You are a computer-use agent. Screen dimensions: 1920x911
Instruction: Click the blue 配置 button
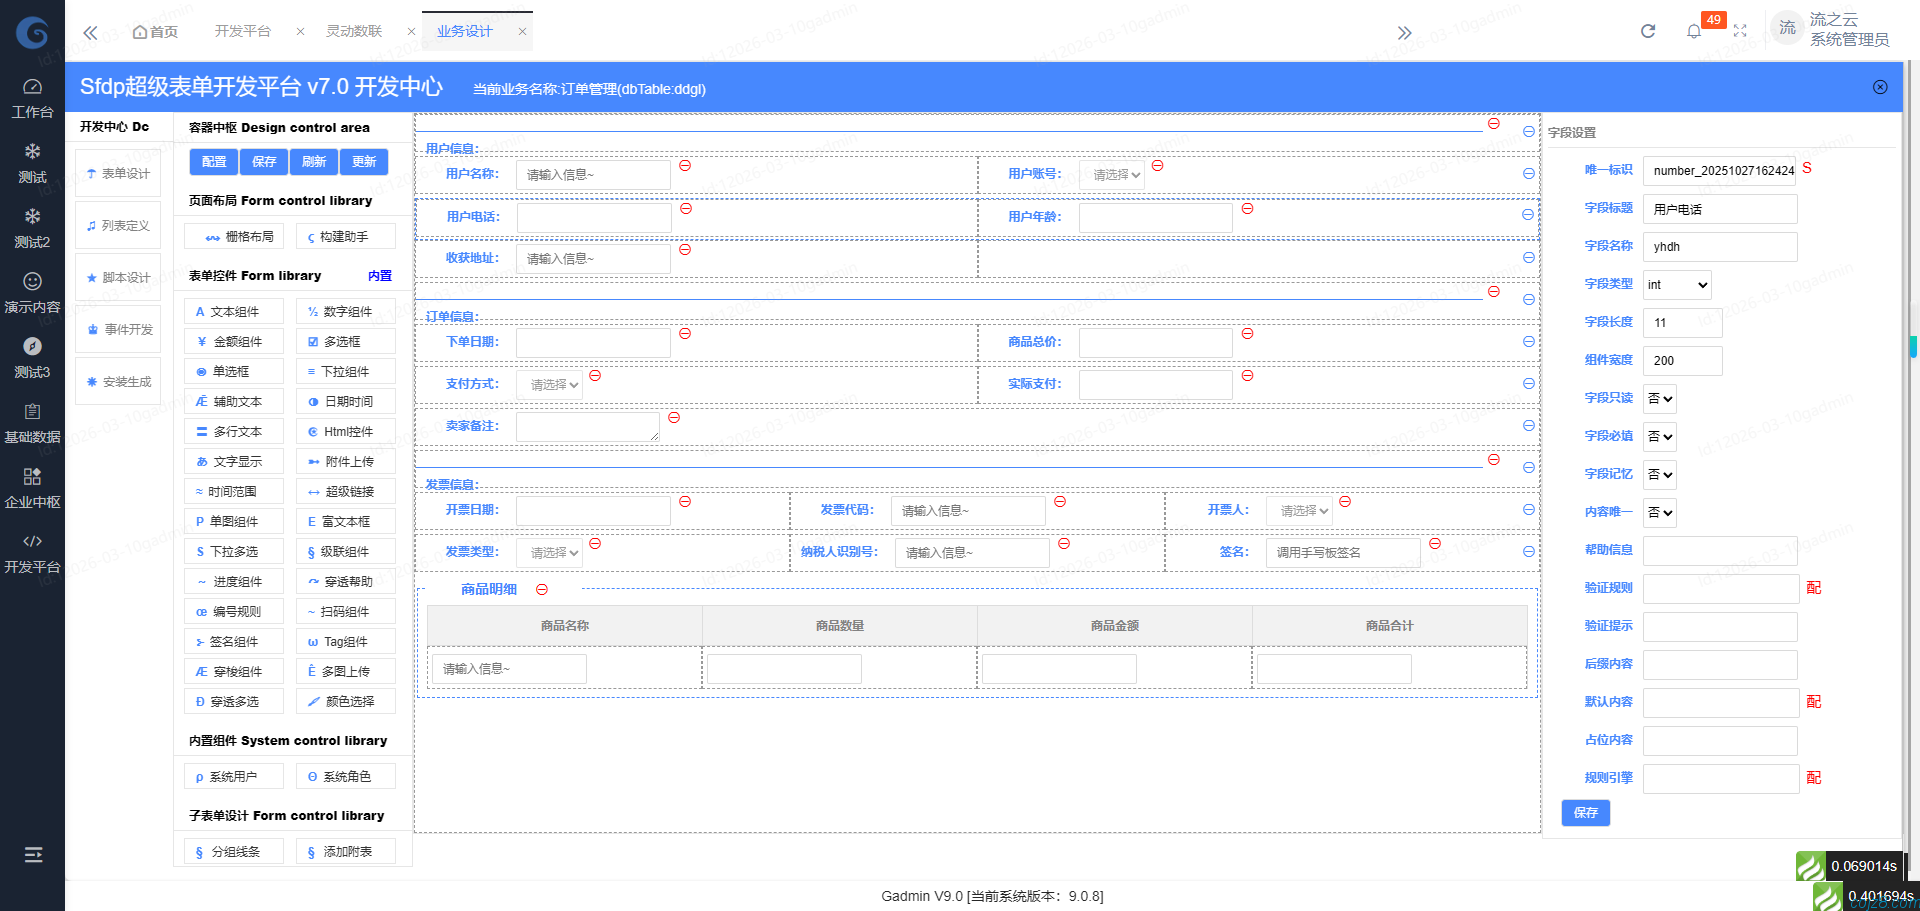pyautogui.click(x=214, y=161)
